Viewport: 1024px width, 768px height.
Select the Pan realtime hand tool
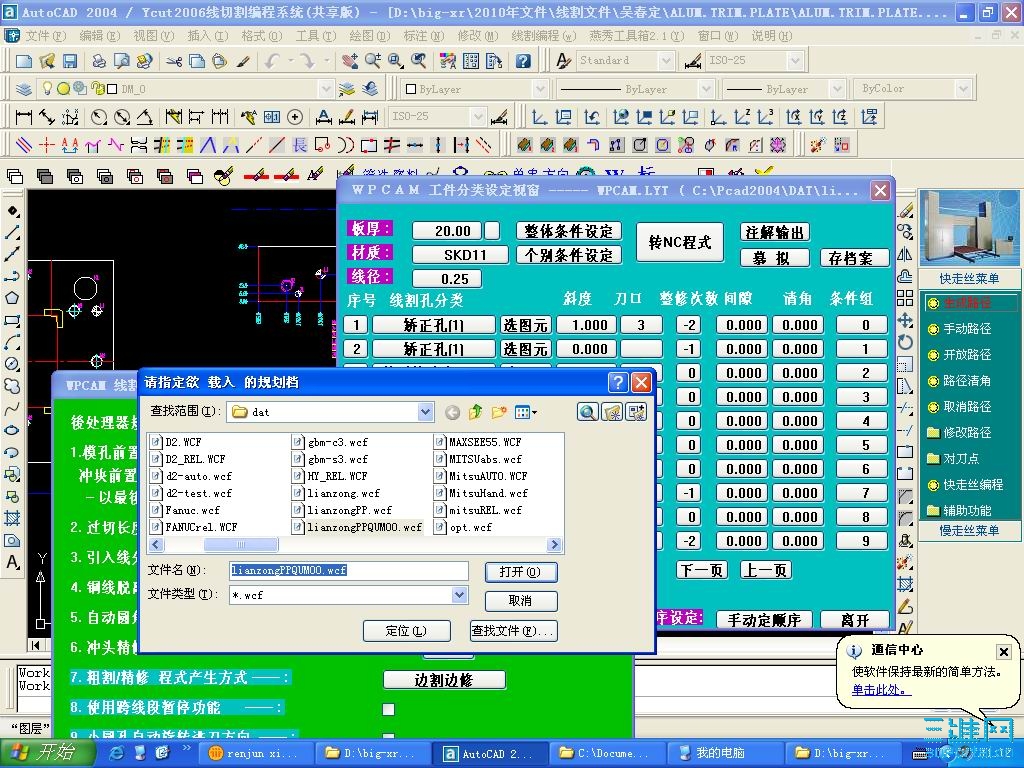point(350,61)
